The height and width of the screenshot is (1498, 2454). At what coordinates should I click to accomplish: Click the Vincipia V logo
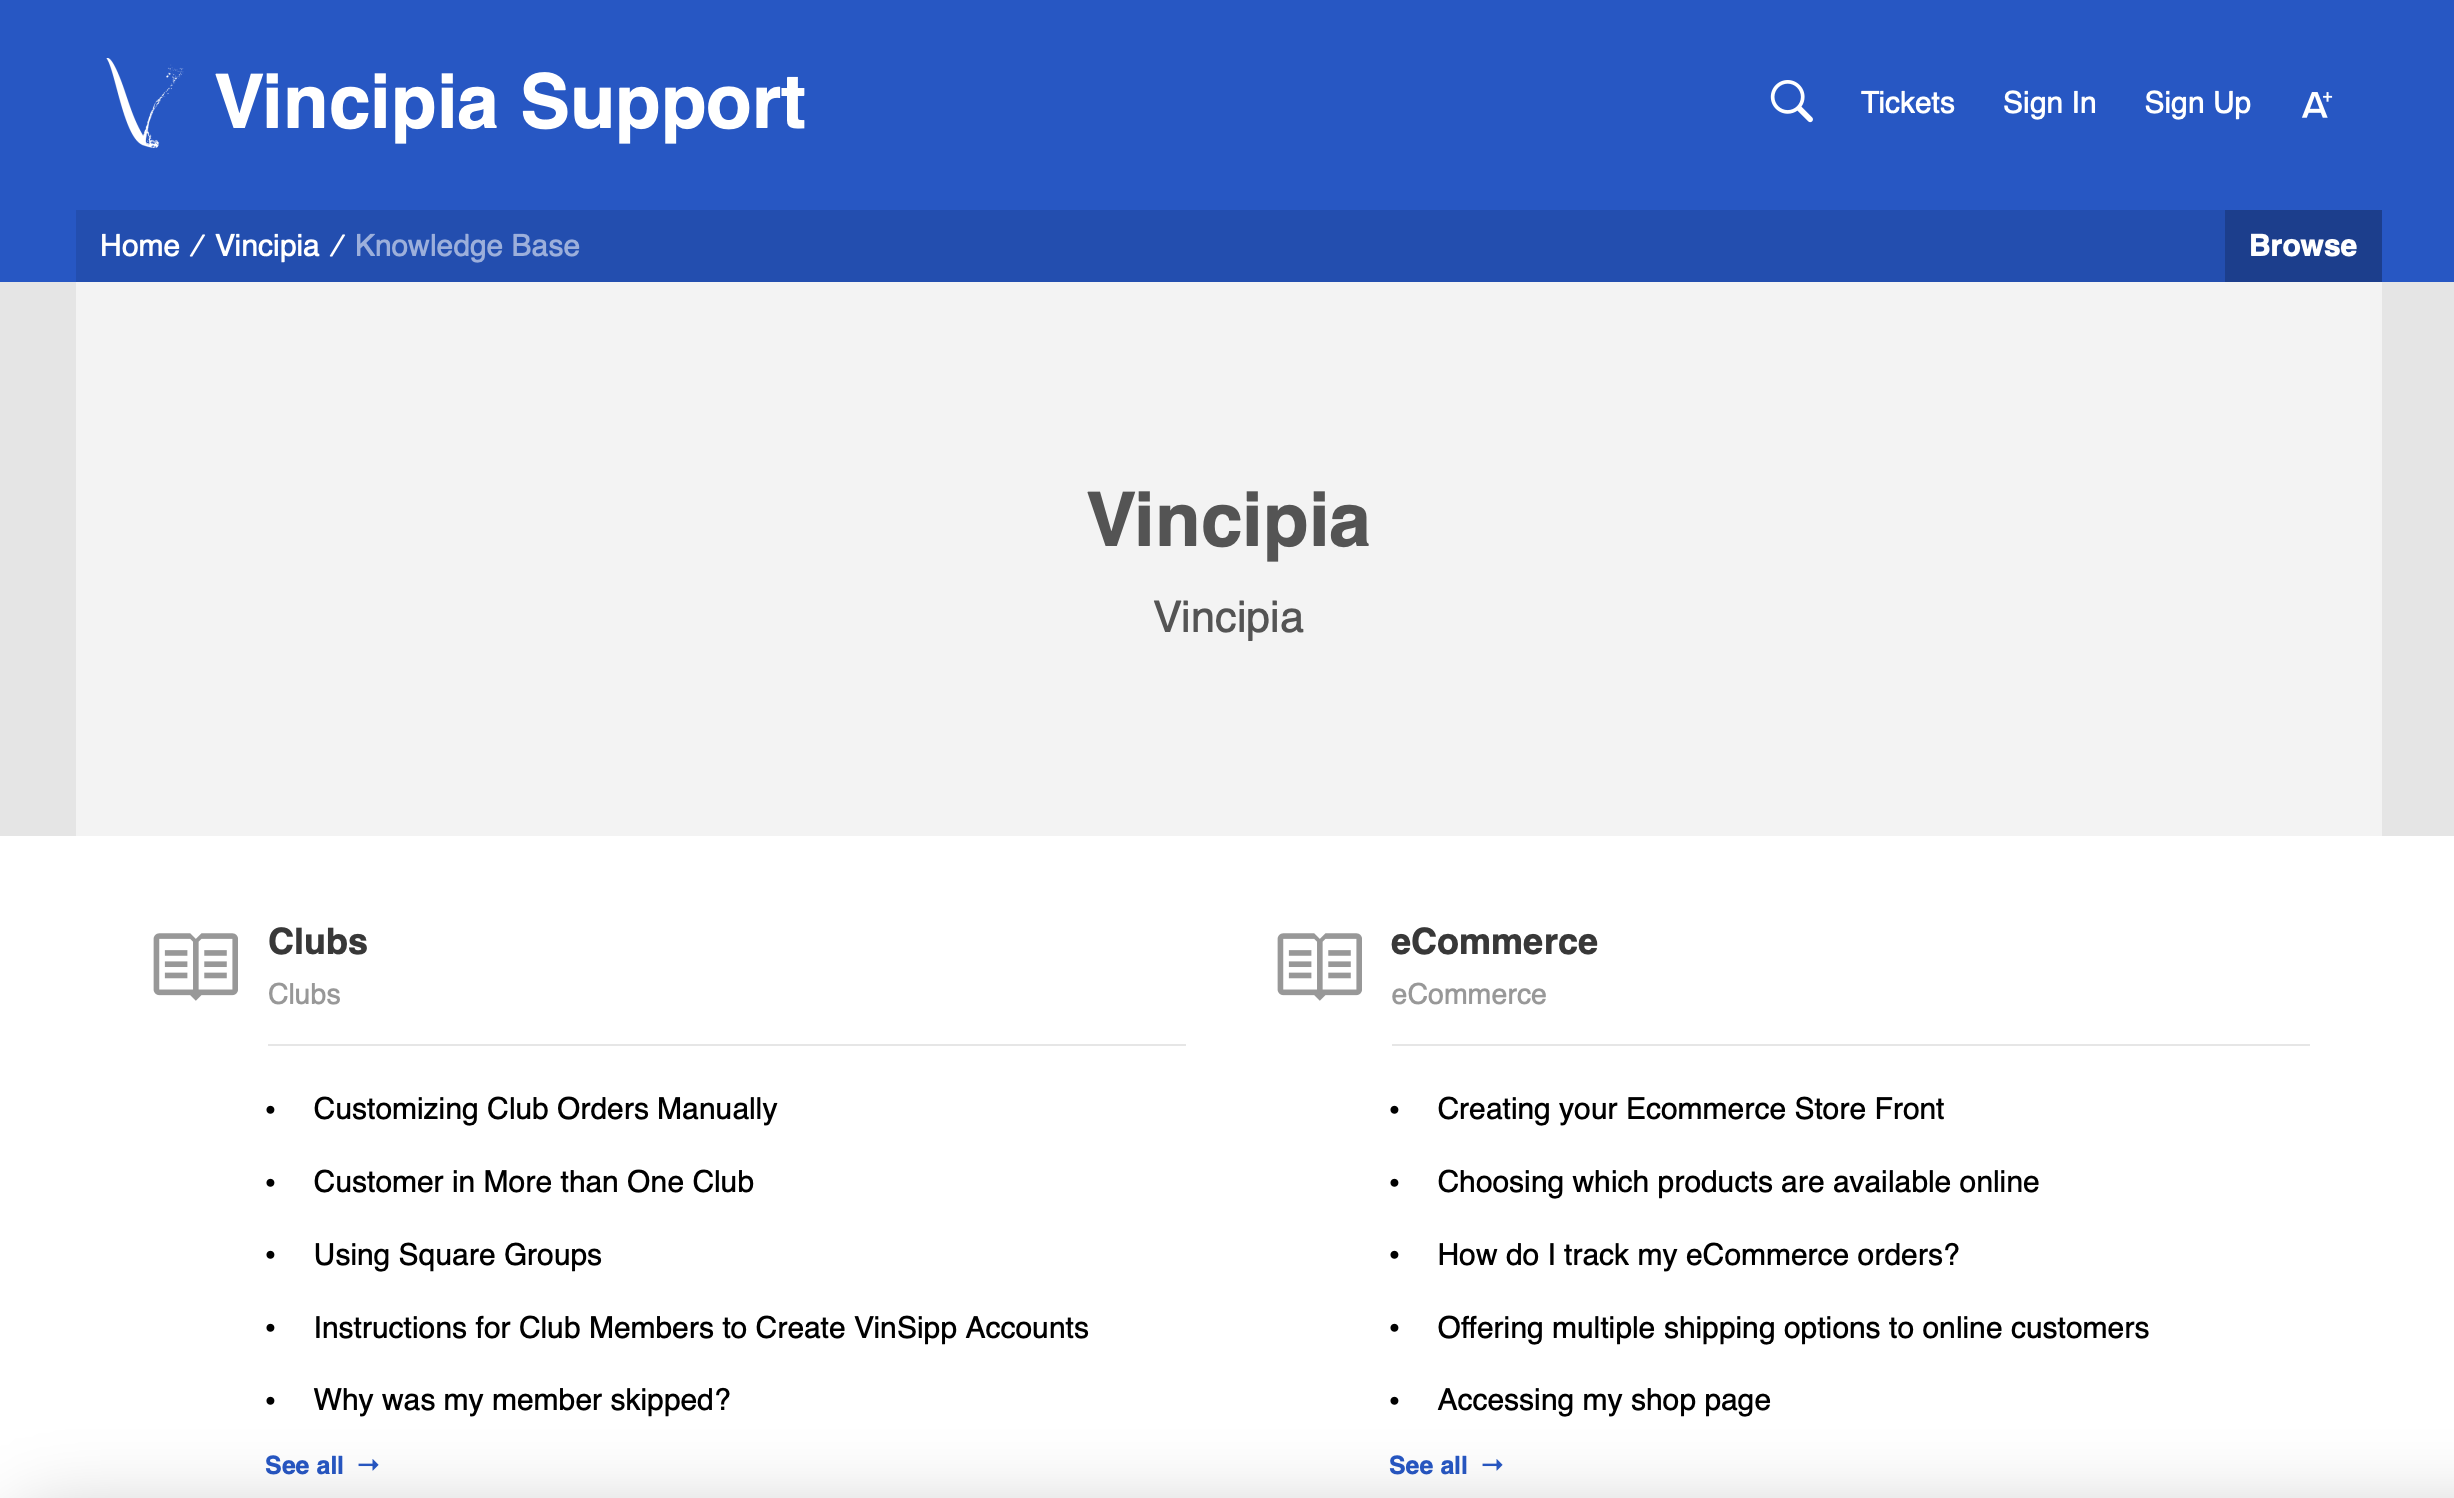point(144,102)
